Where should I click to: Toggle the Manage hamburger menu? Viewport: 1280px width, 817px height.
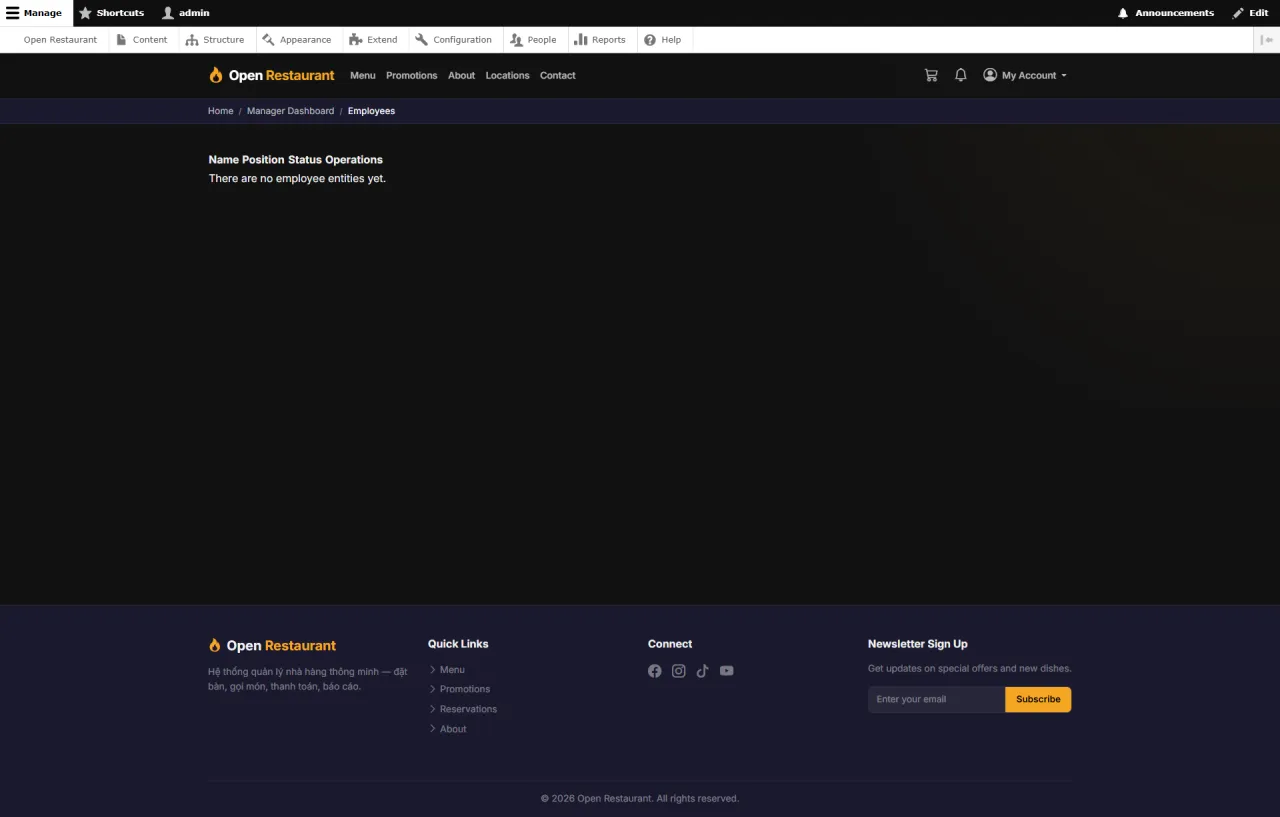34,13
